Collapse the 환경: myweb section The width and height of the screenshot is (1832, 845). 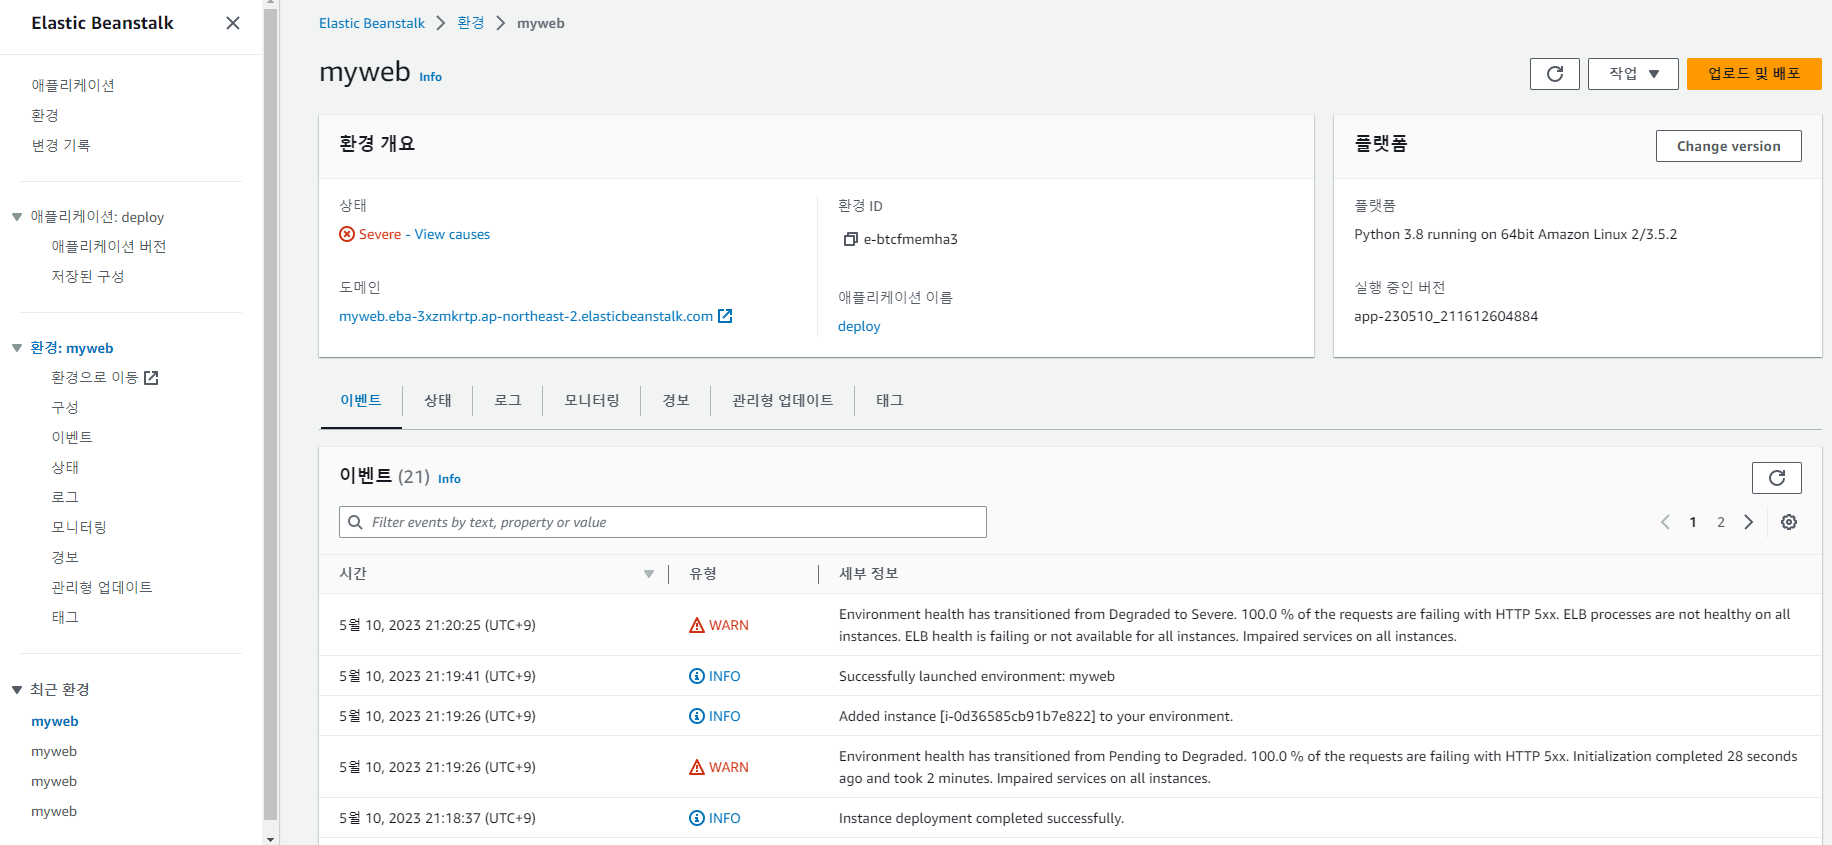(17, 348)
